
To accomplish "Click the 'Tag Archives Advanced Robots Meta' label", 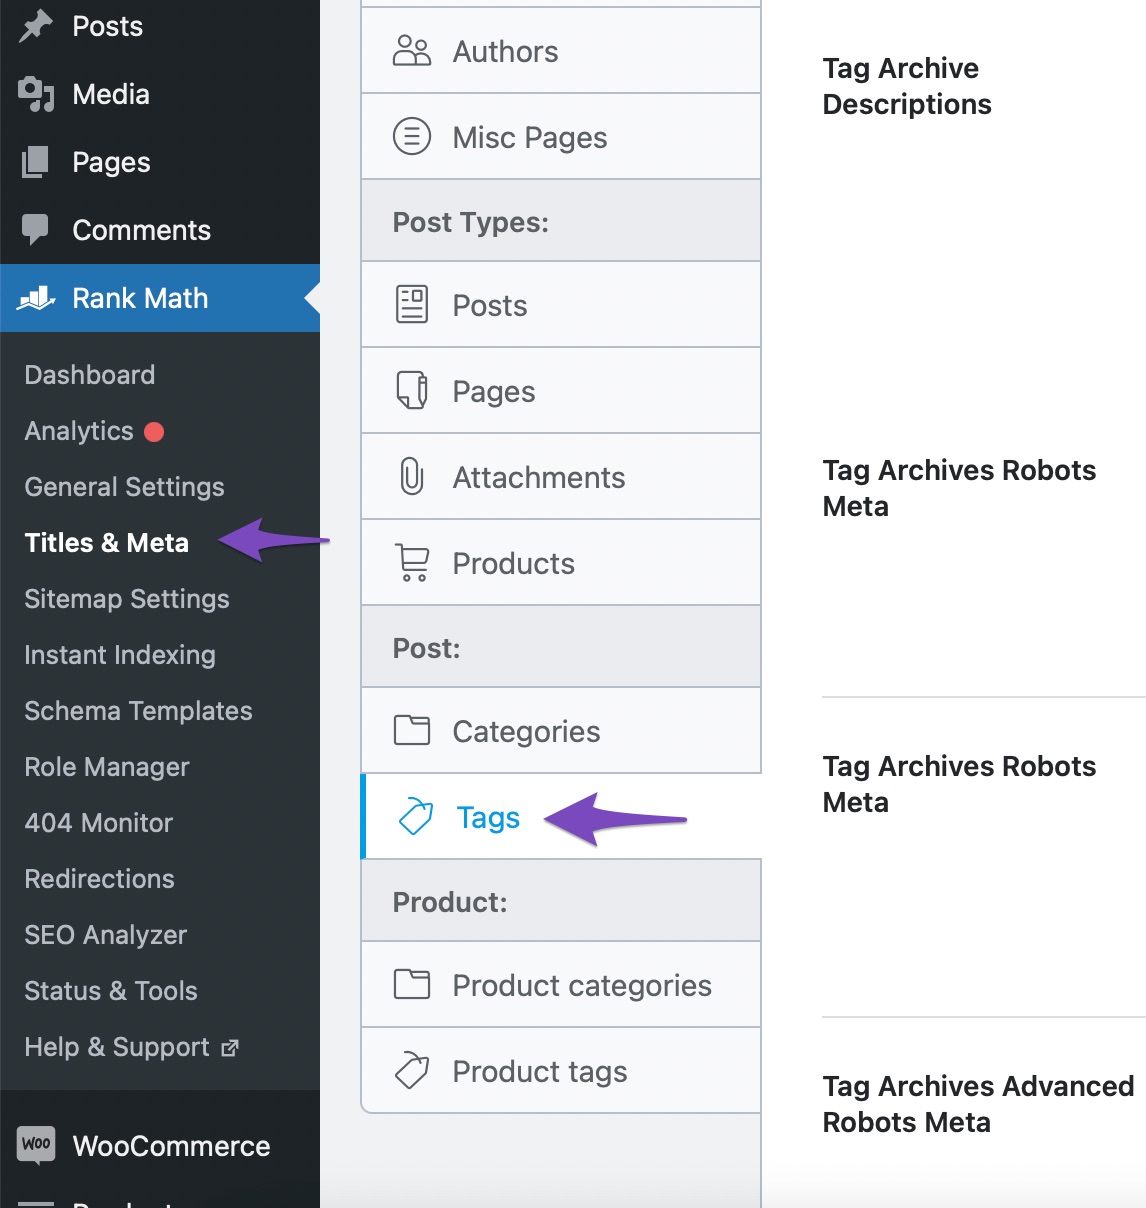I will [x=978, y=1104].
